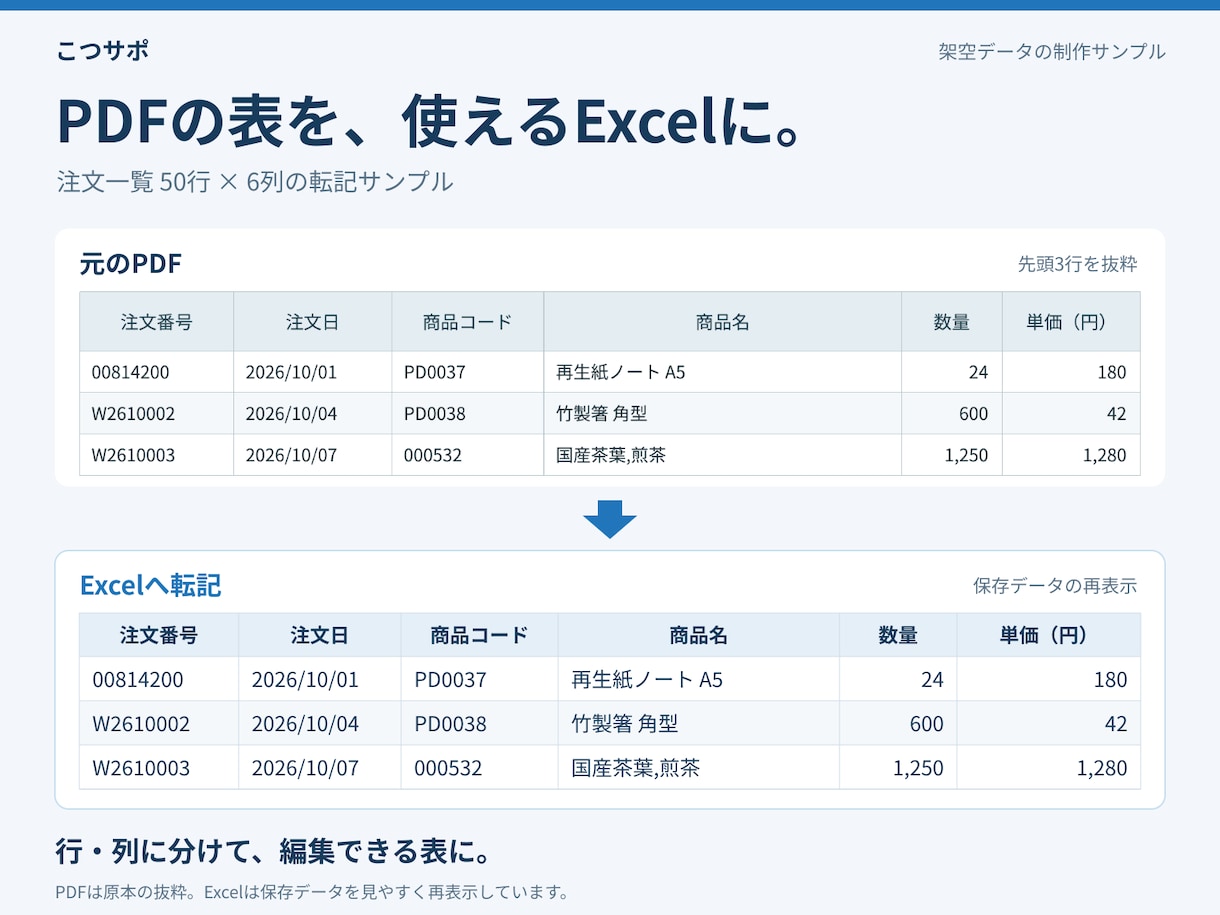The image size is (1220, 915).
Task: Click the Excelへ転記 section title
Action: (x=150, y=585)
